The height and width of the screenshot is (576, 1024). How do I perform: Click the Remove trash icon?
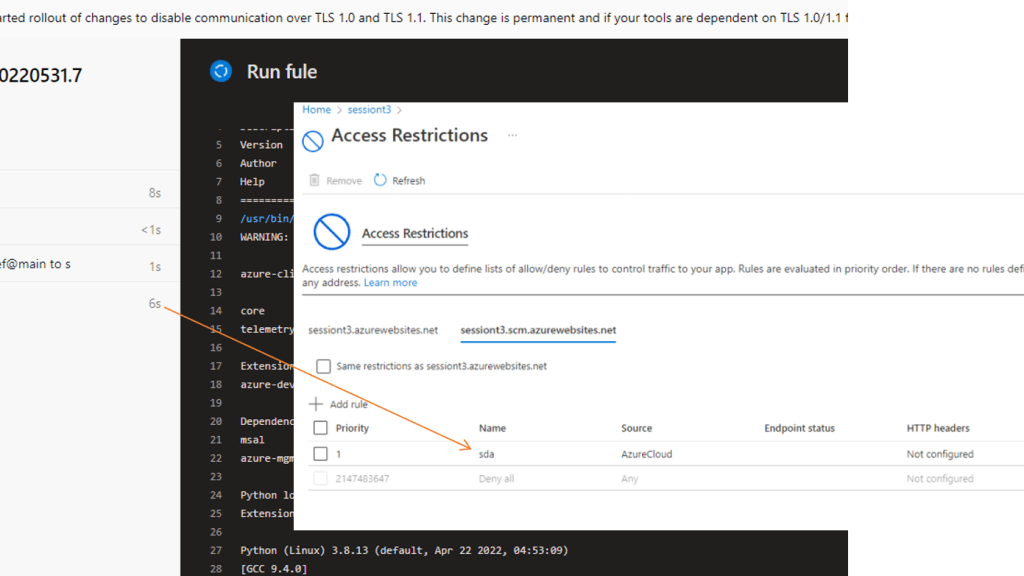click(315, 180)
